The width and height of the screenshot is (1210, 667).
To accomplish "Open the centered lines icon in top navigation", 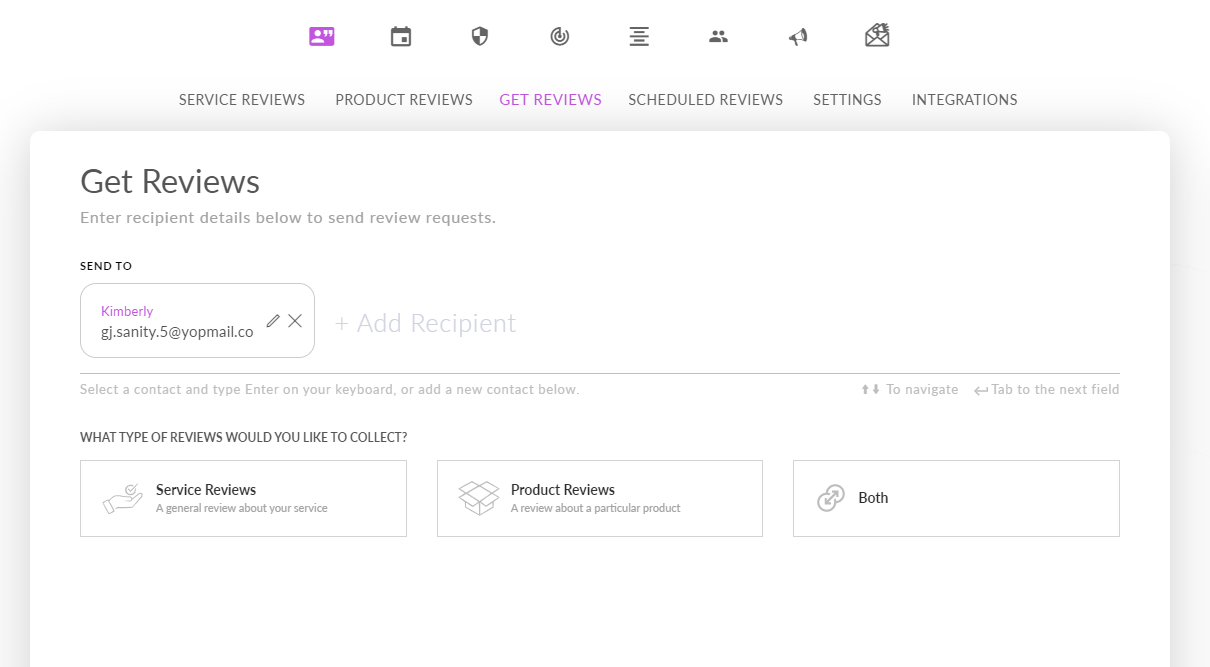I will click(639, 37).
